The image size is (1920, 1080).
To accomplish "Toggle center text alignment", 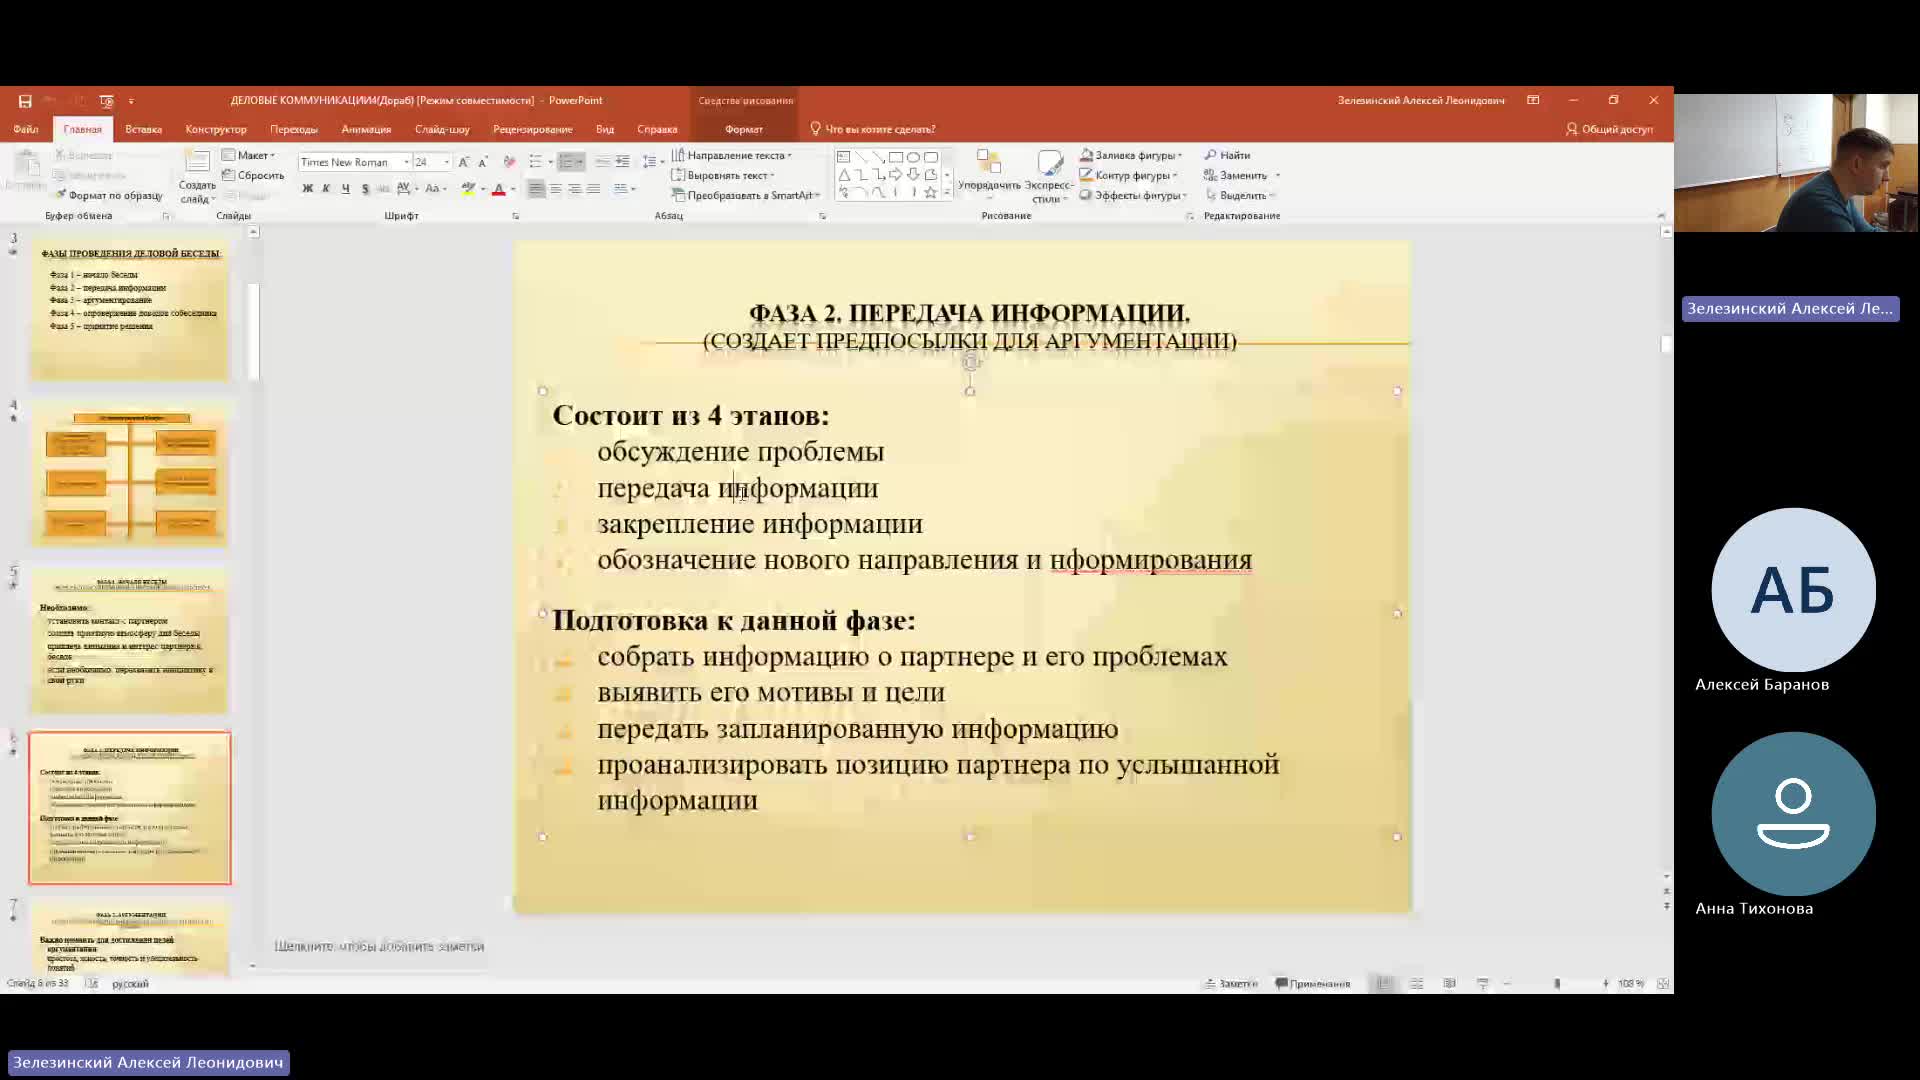I will coord(555,189).
